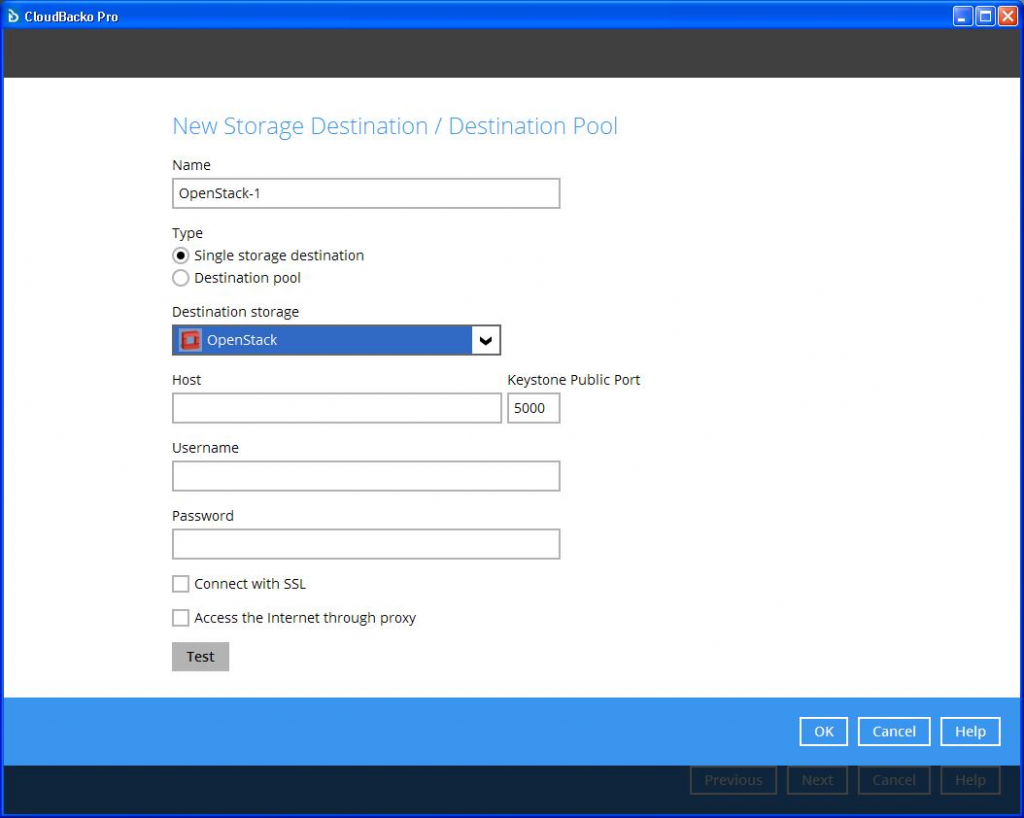Click the OpenStack destination storage combo box

336,340
